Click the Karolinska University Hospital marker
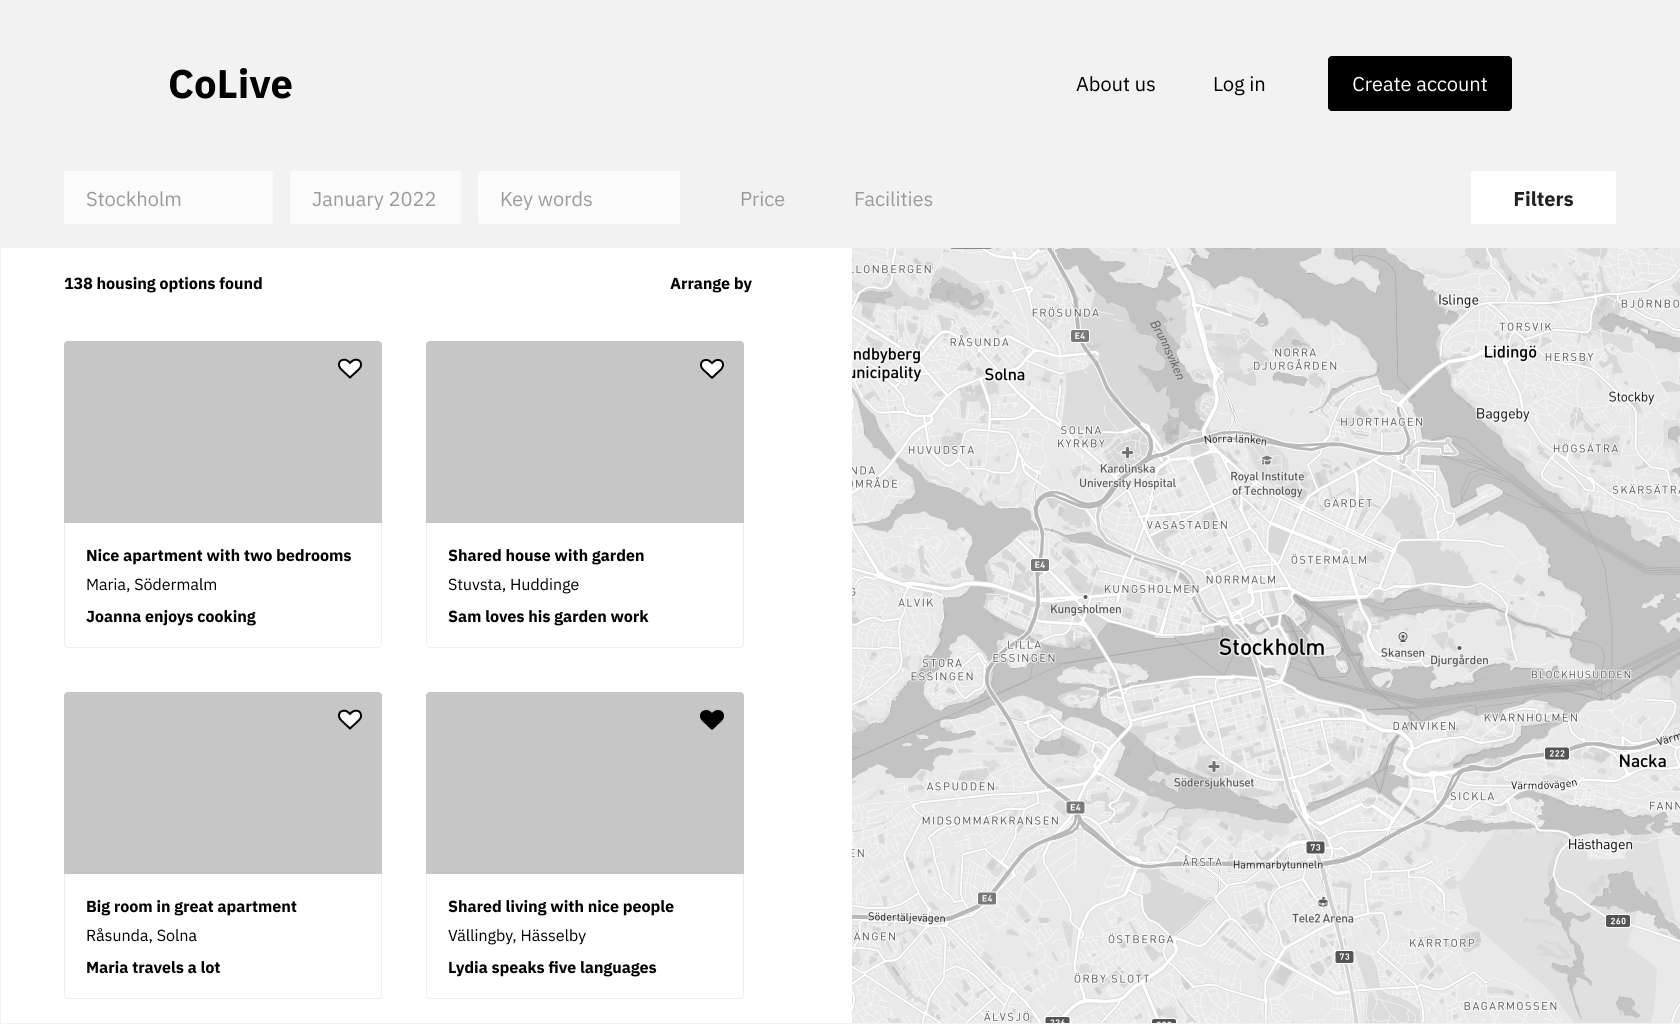This screenshot has width=1680, height=1024. [1128, 451]
